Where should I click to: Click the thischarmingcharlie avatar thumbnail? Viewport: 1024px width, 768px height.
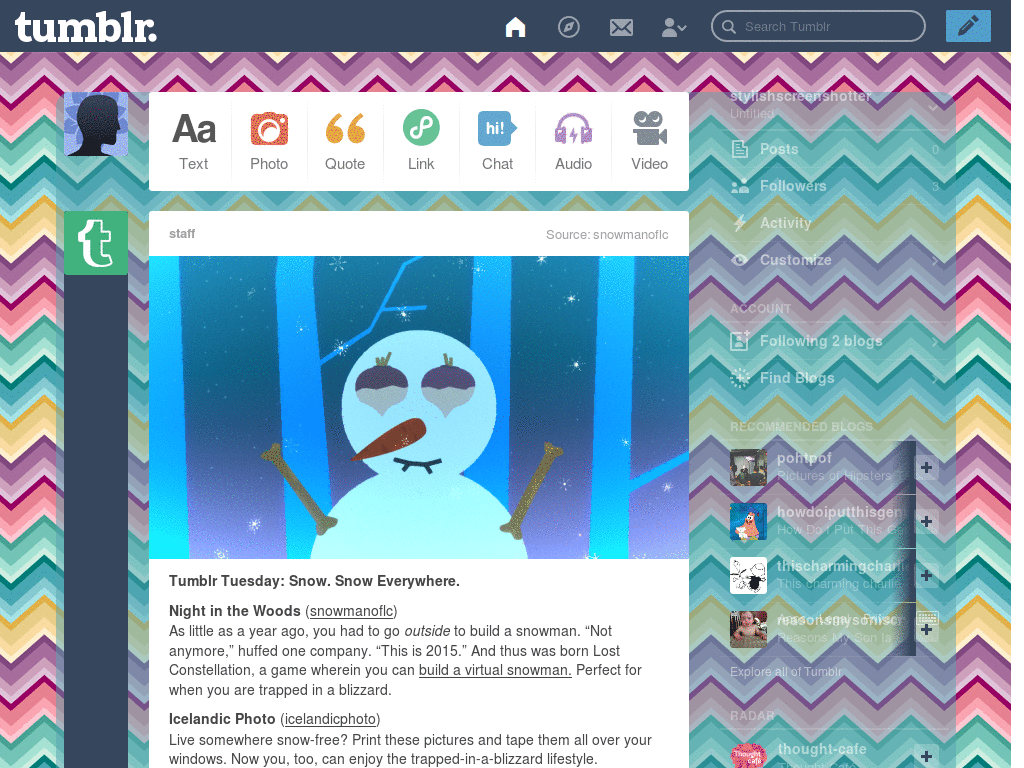pyautogui.click(x=748, y=575)
